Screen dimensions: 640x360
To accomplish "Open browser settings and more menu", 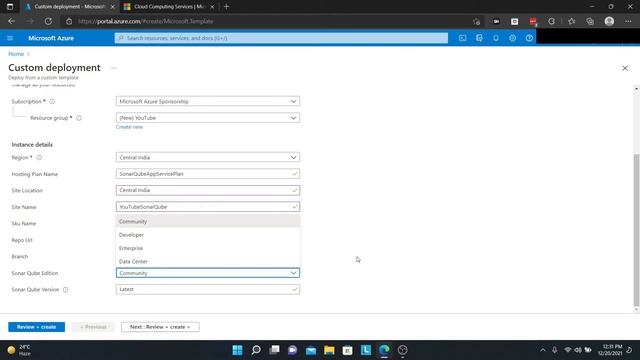I will [628, 21].
